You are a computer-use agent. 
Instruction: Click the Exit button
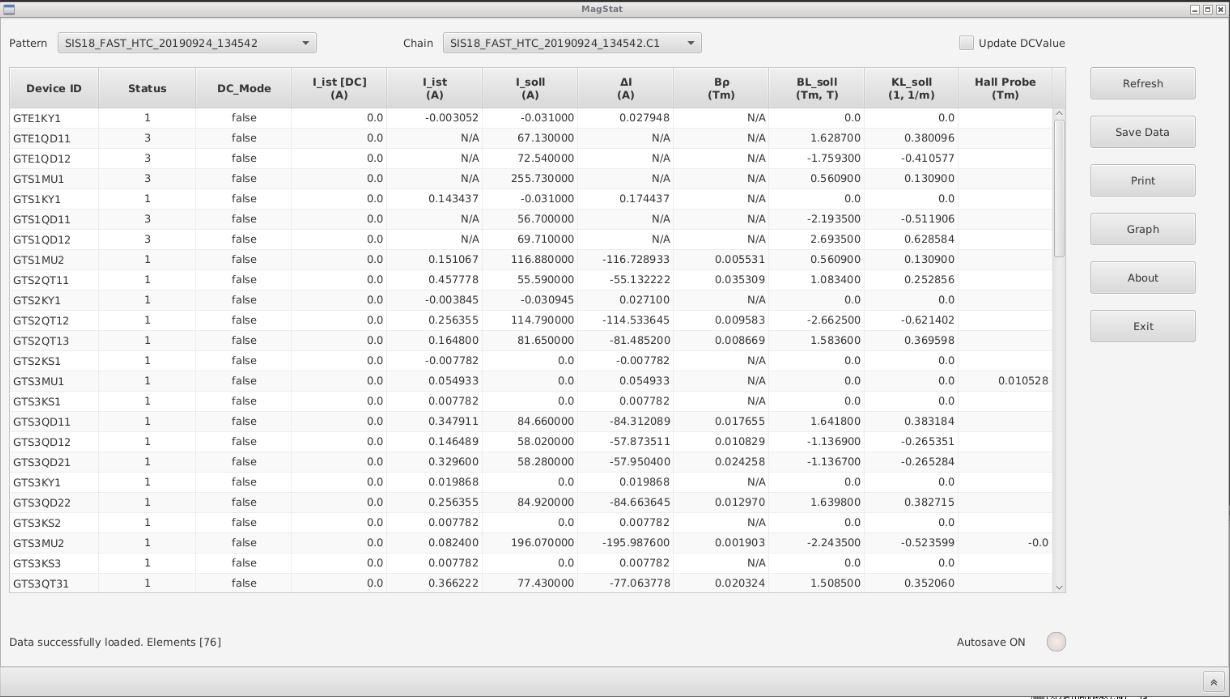tap(1142, 326)
